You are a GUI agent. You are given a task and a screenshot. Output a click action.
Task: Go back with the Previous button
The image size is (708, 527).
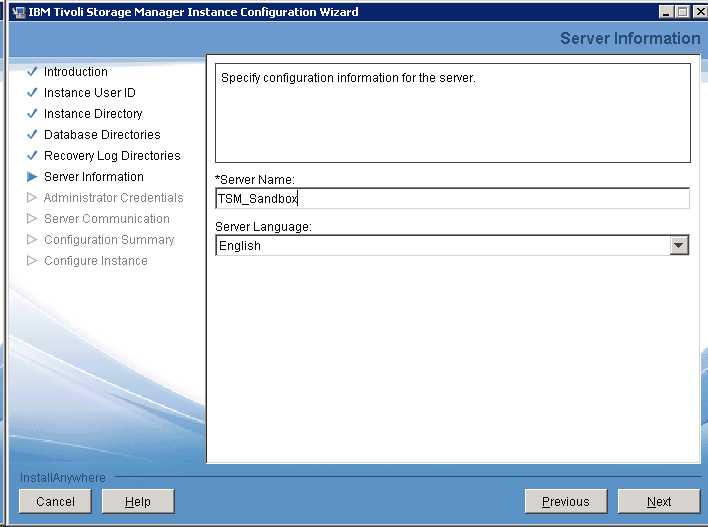[x=565, y=502]
